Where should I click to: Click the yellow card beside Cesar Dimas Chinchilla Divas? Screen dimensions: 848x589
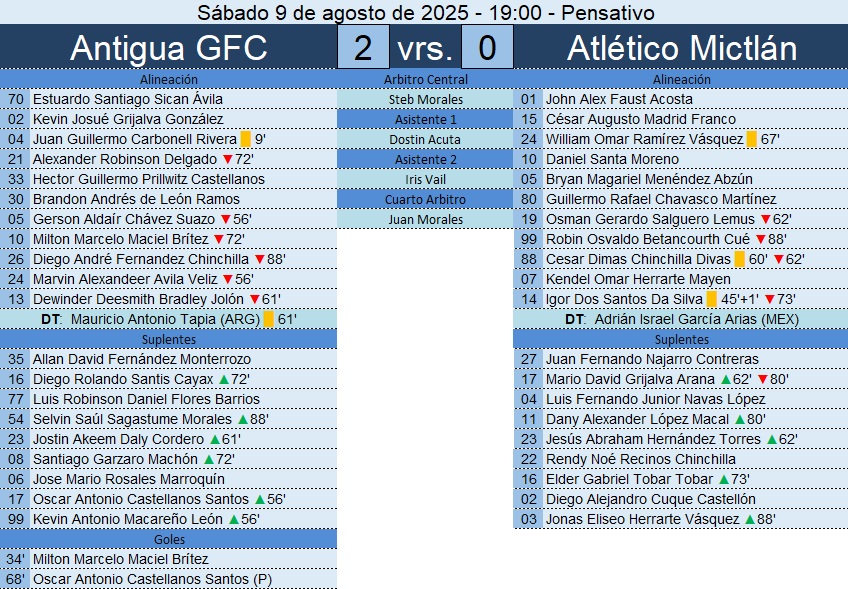pos(739,259)
